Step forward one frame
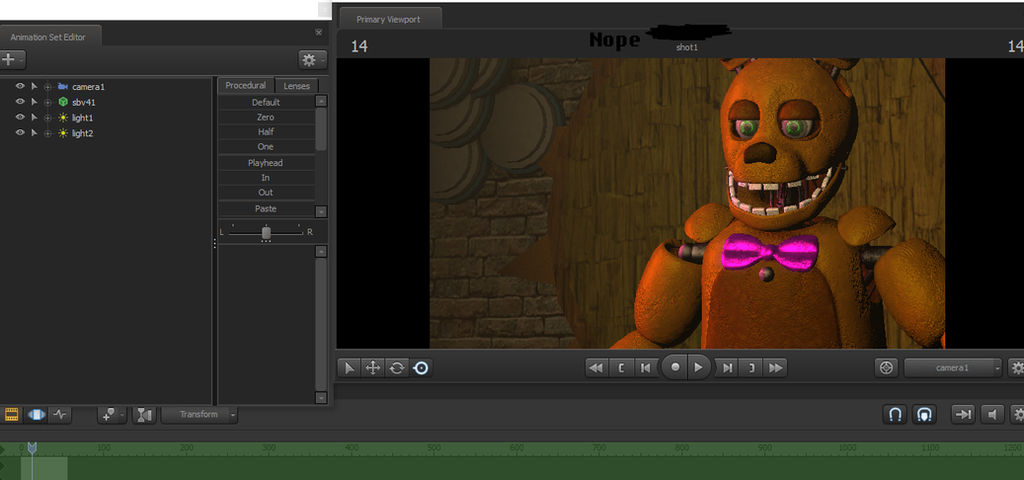This screenshot has height=480, width=1024. tap(727, 368)
